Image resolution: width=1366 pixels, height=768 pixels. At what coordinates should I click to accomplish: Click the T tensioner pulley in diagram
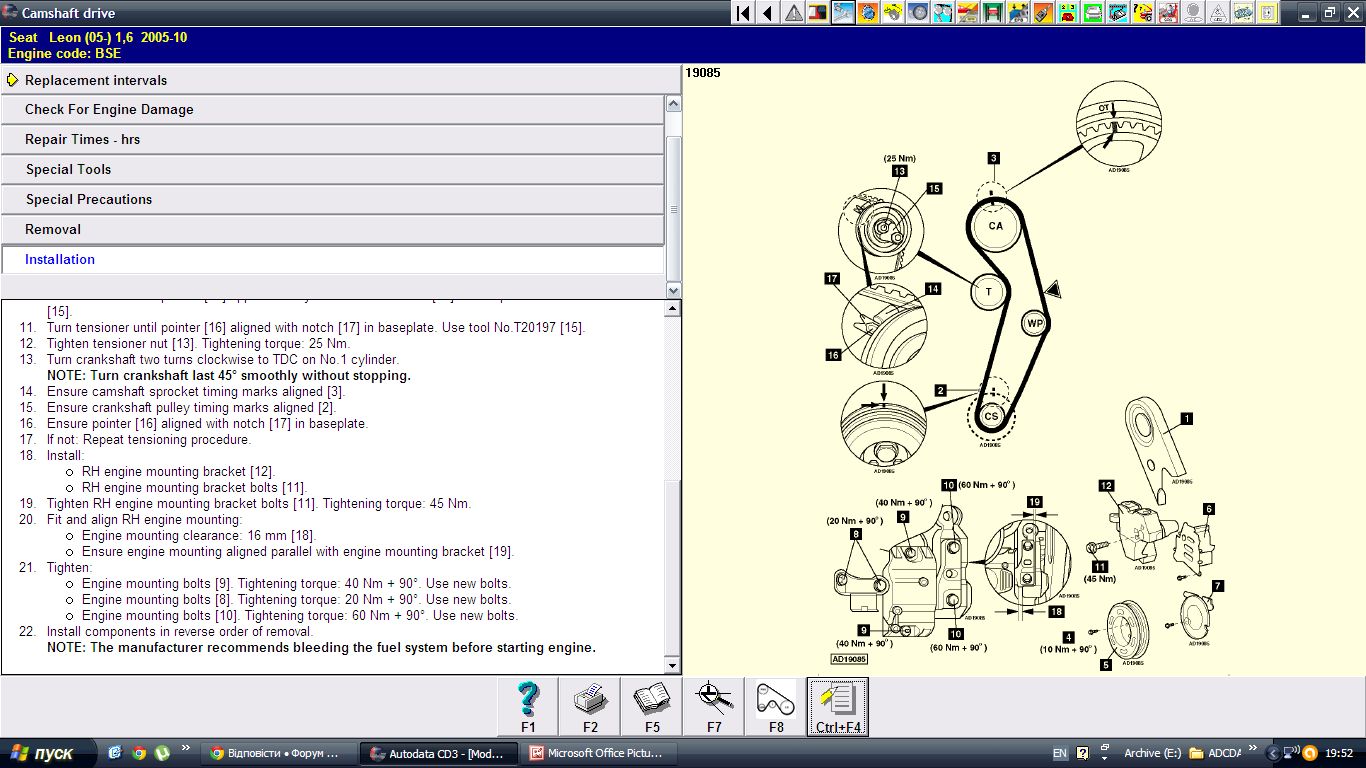tap(988, 292)
